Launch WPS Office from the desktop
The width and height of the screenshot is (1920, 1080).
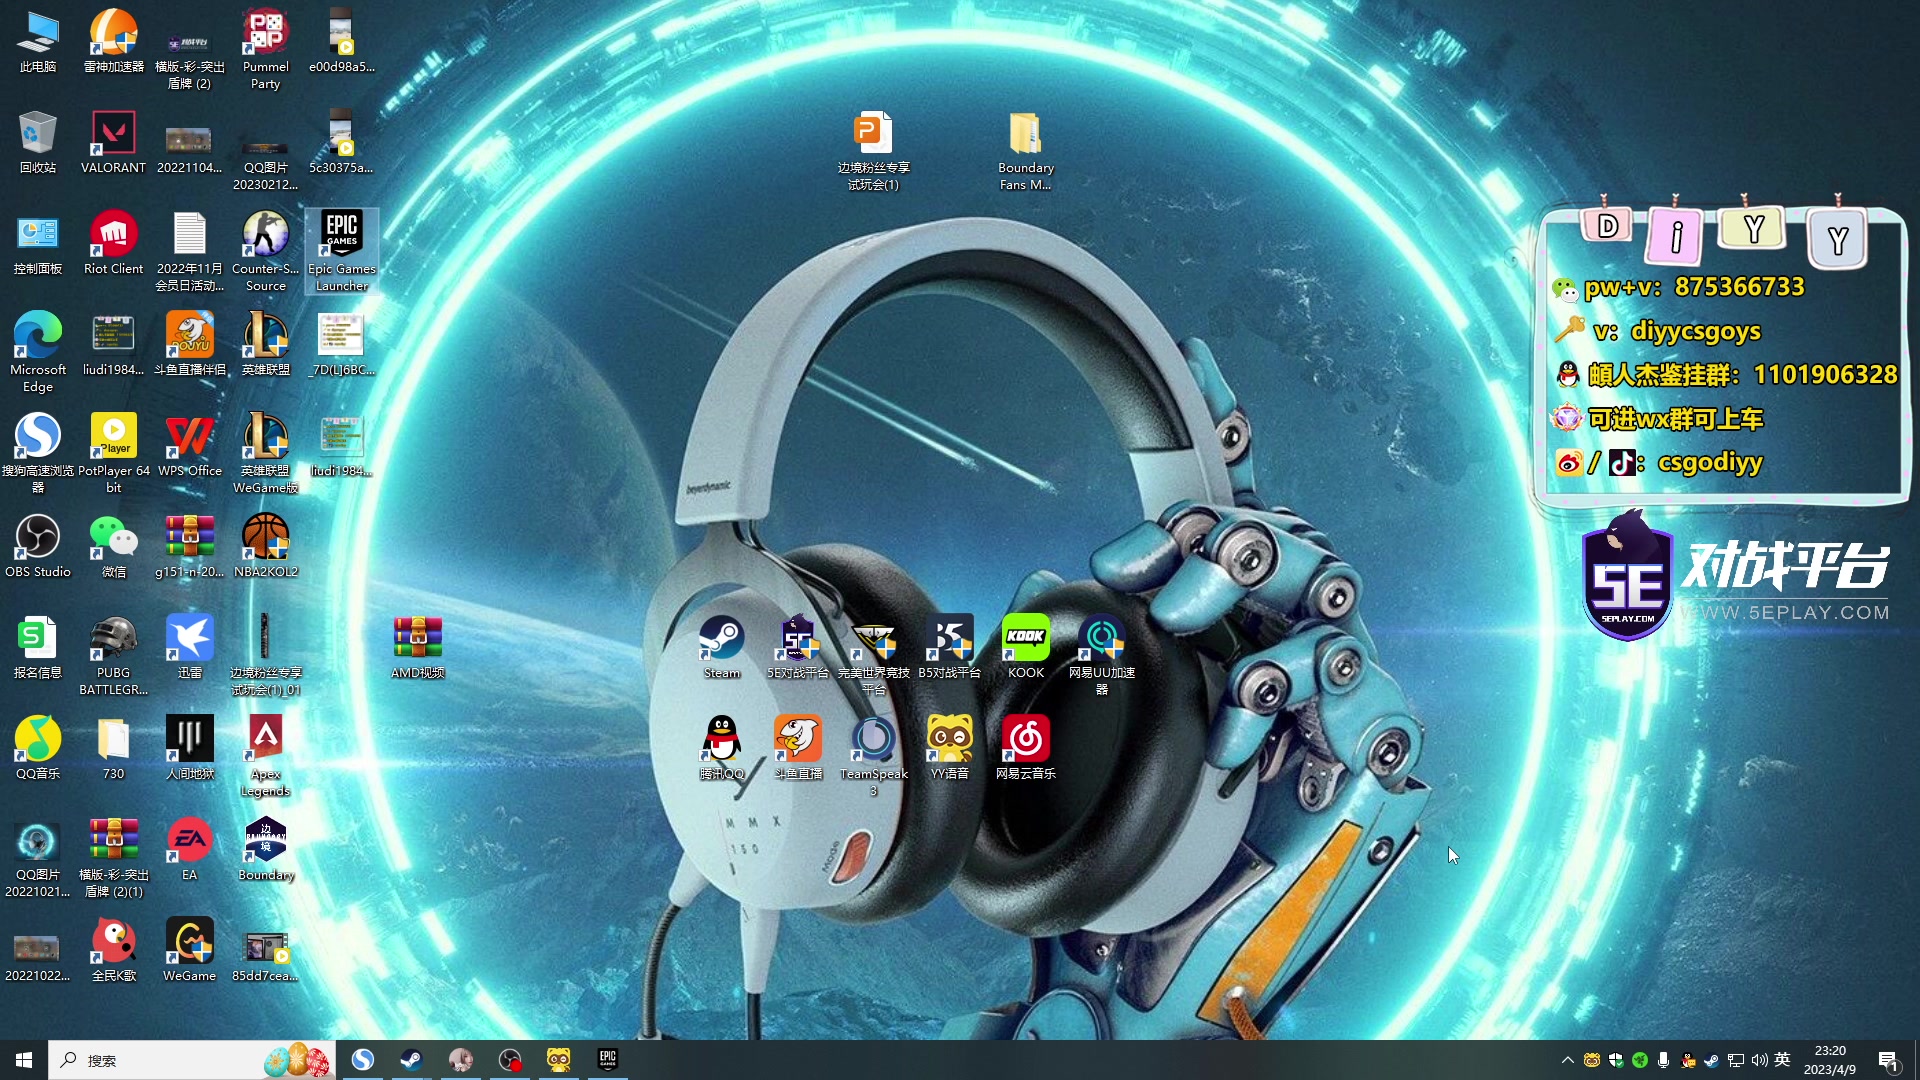(189, 444)
